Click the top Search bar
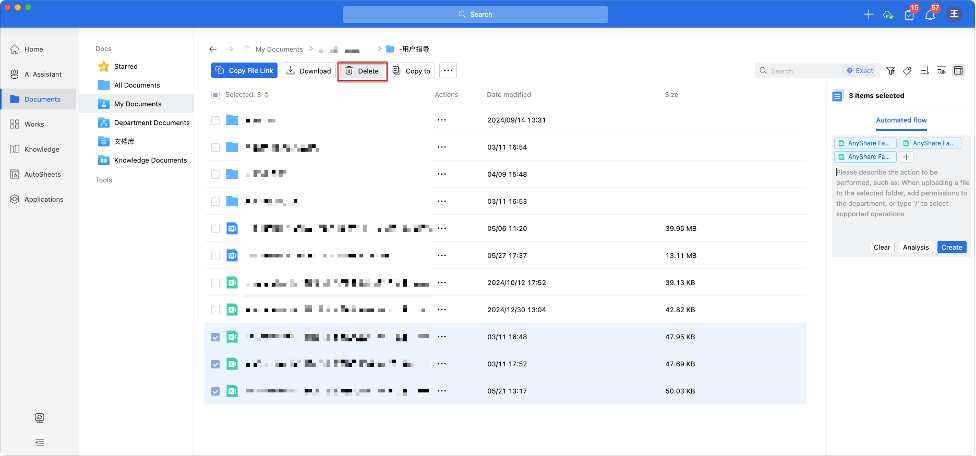The image size is (976, 456). tap(475, 15)
